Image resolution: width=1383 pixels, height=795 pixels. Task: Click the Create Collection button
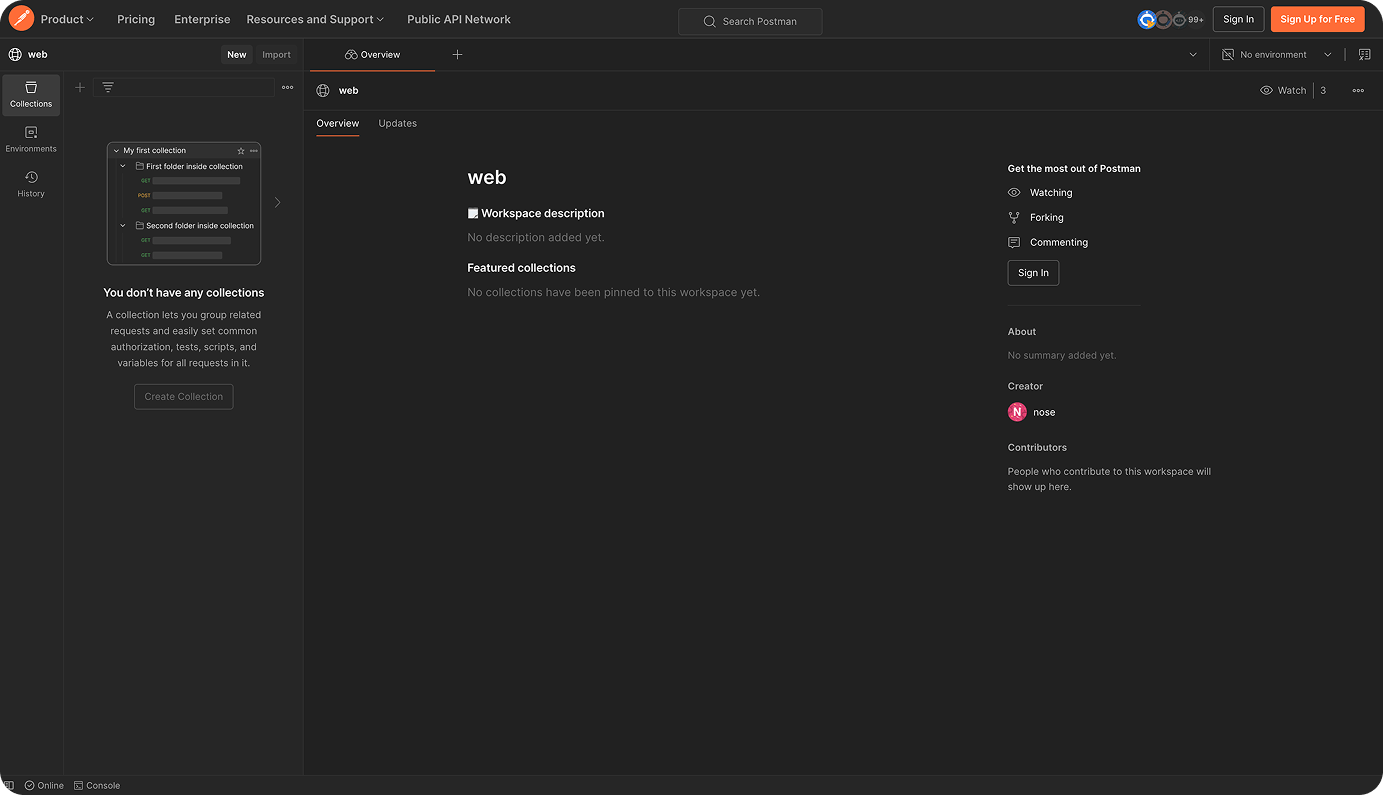pyautogui.click(x=184, y=397)
